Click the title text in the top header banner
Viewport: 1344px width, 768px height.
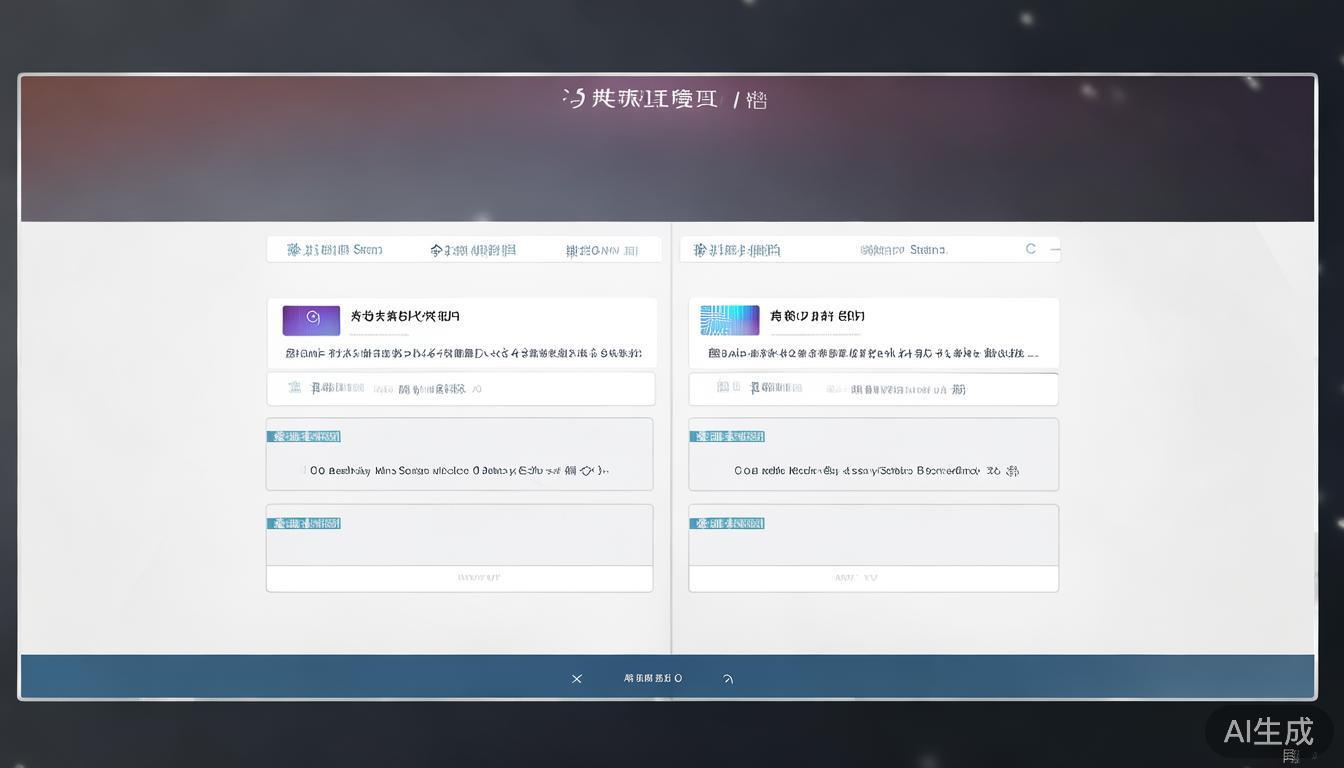[x=665, y=99]
